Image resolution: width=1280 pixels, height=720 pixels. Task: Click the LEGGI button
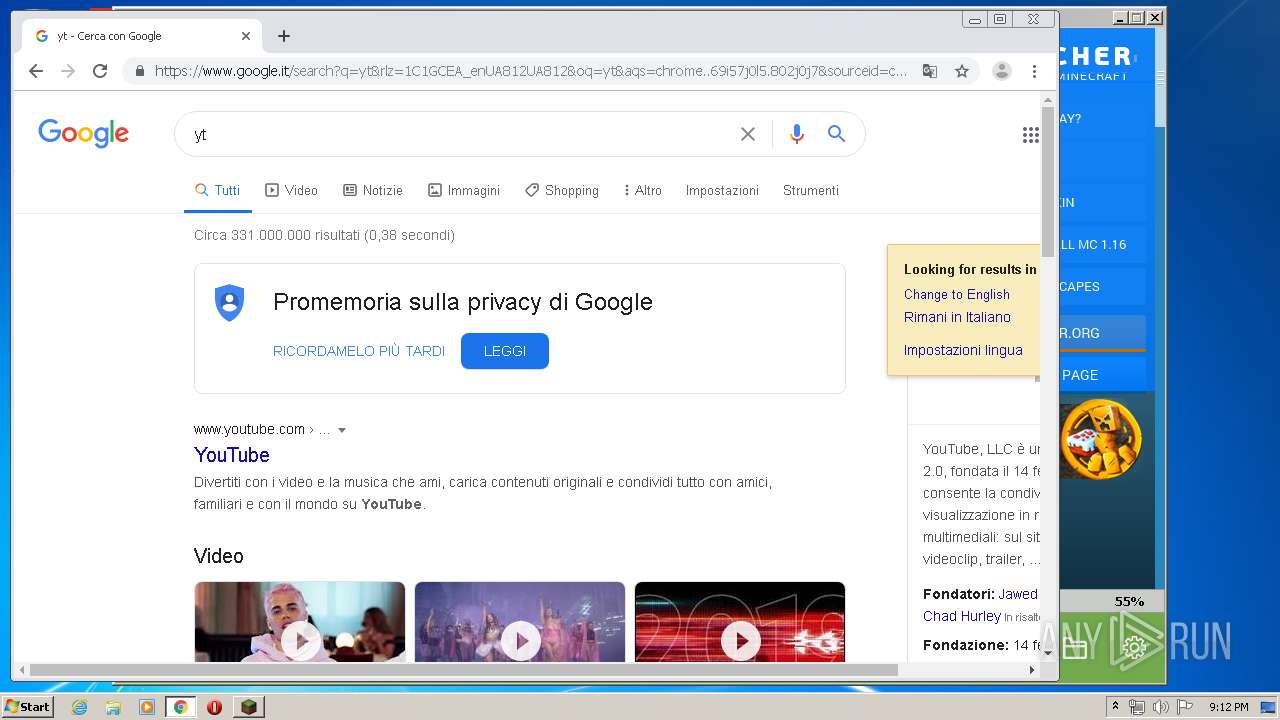pyautogui.click(x=505, y=351)
